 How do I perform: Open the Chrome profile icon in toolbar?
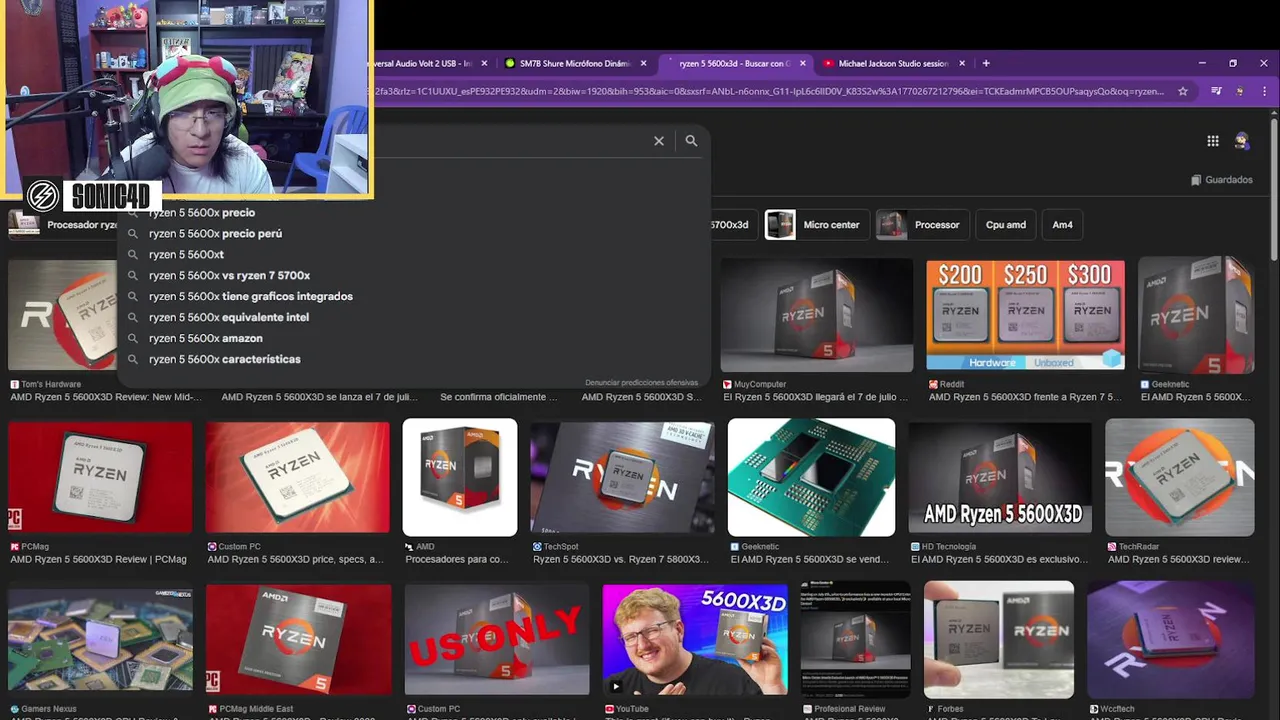[x=1240, y=91]
